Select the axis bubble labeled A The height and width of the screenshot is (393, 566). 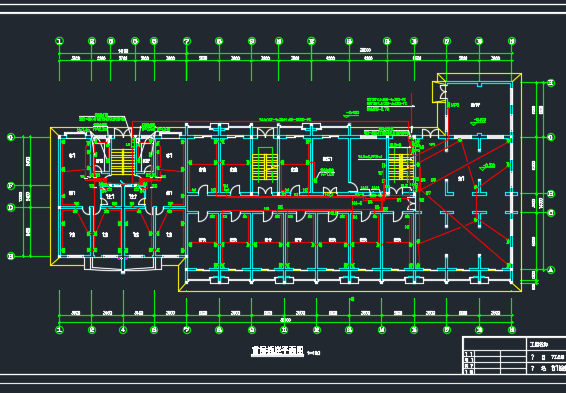coord(551,270)
